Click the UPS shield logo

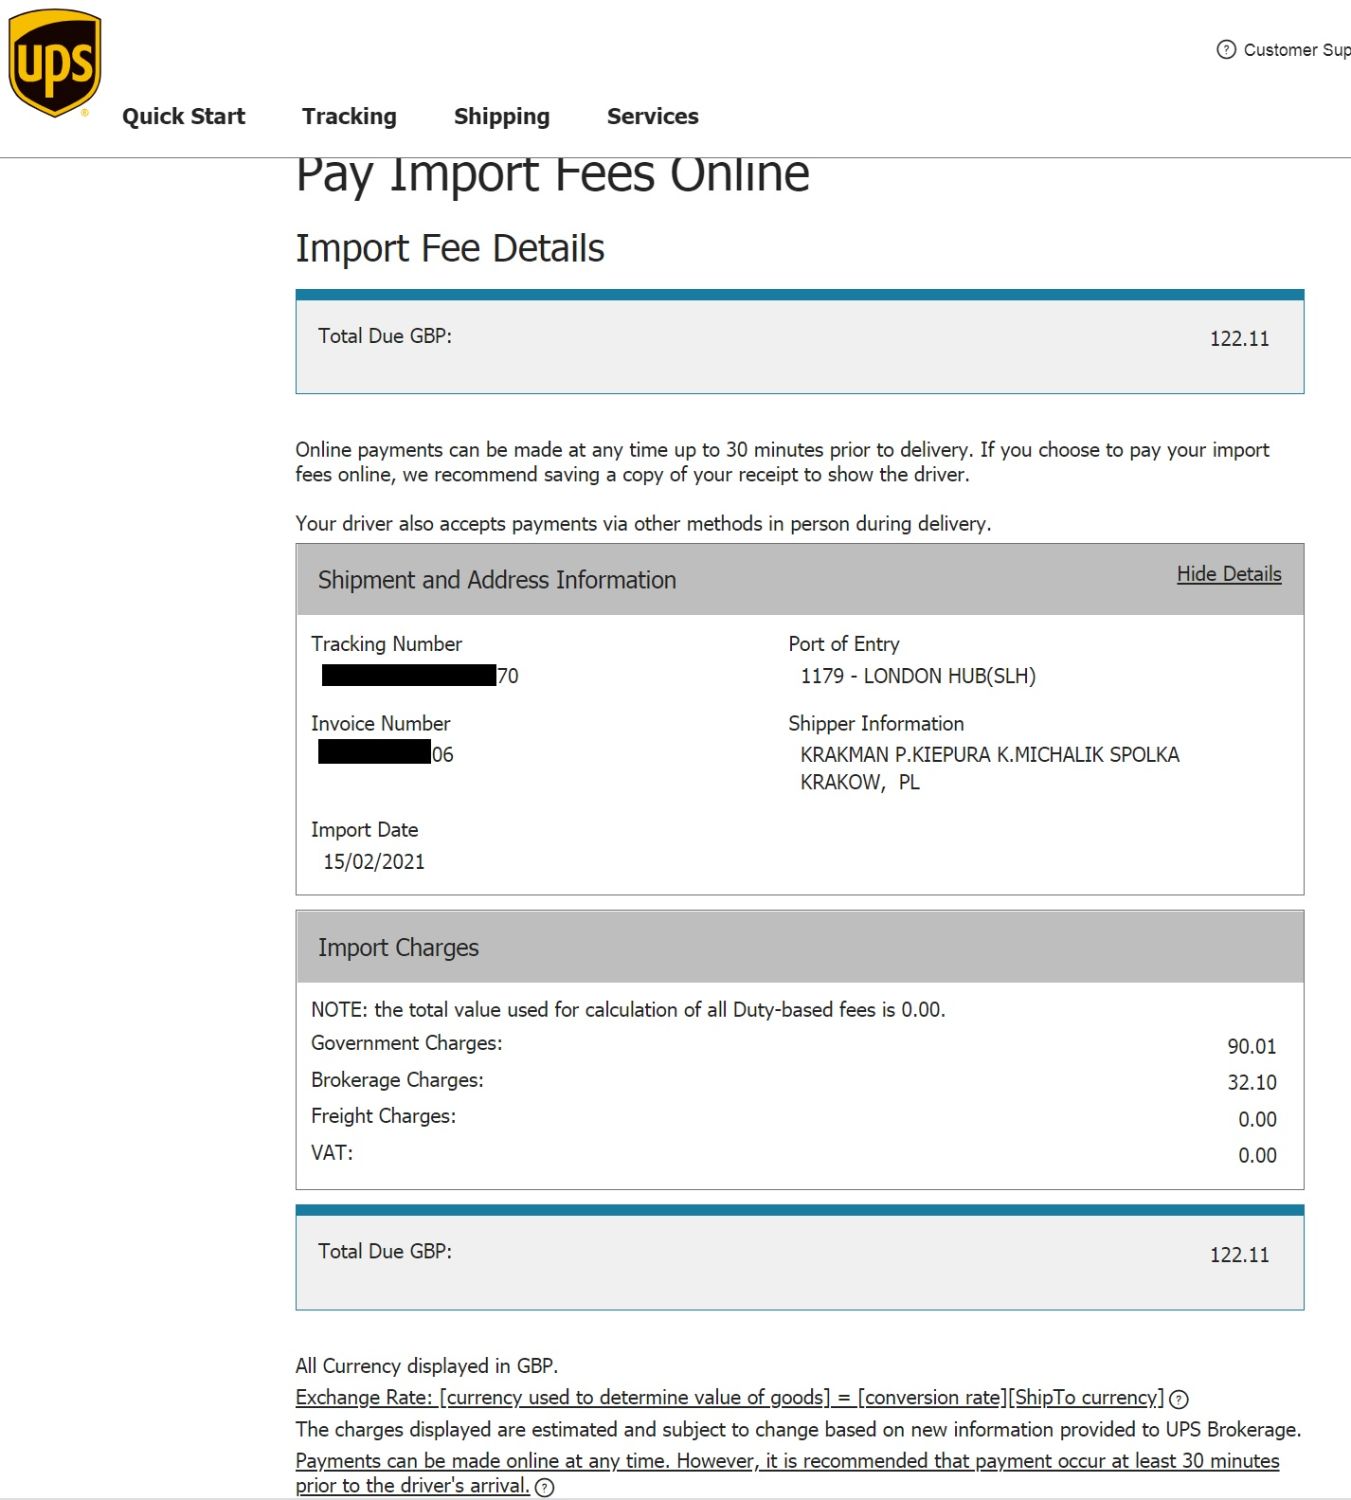55,62
